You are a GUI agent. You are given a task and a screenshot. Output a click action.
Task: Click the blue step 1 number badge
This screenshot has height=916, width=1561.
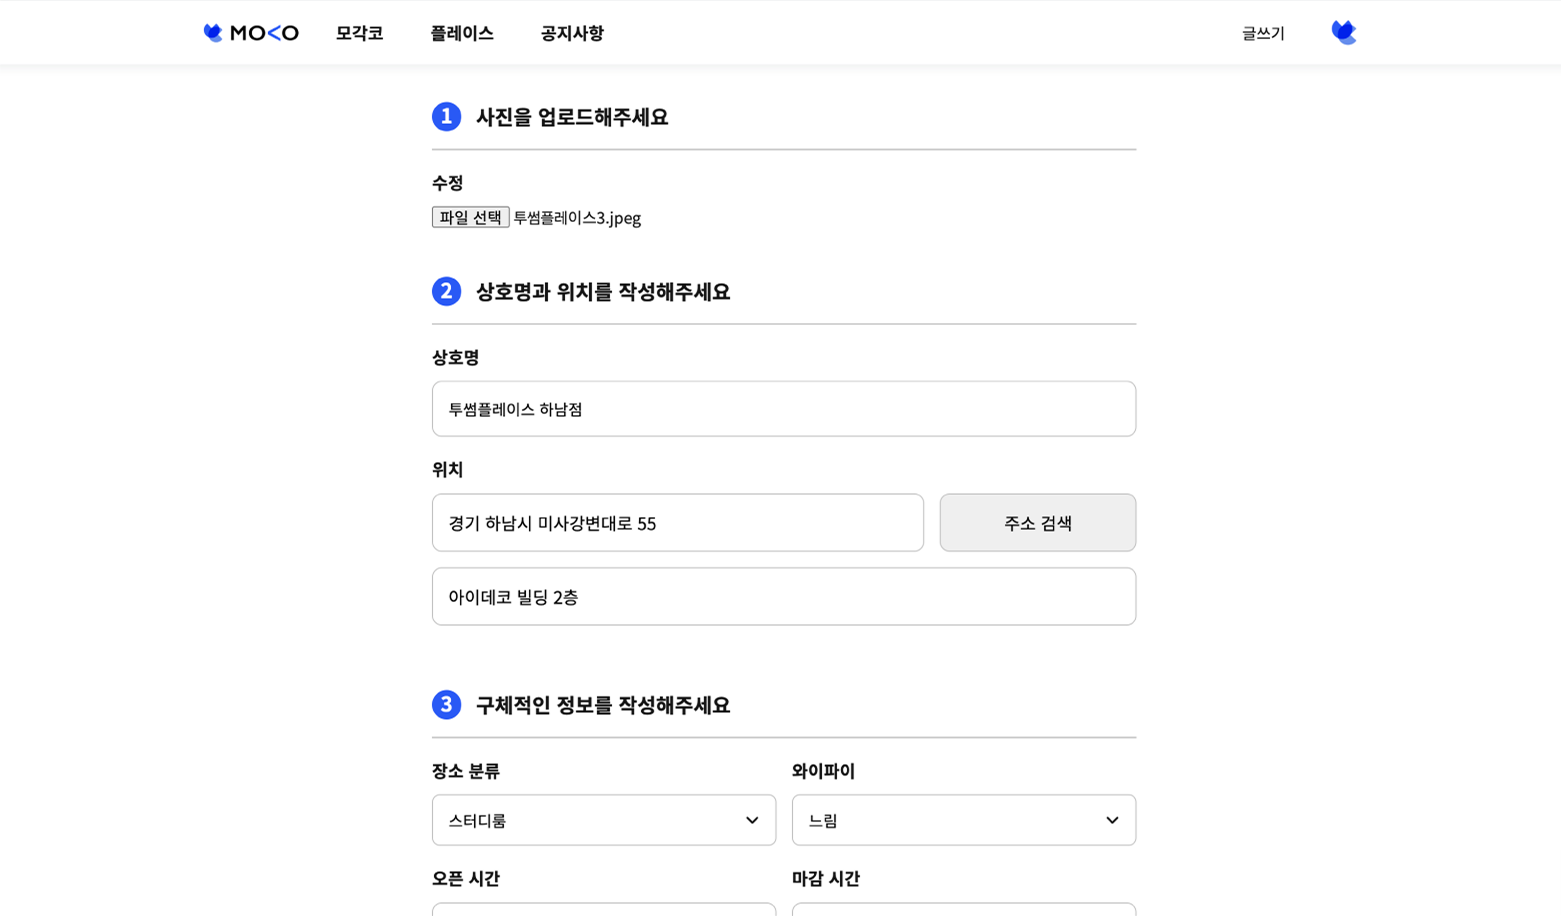click(446, 117)
